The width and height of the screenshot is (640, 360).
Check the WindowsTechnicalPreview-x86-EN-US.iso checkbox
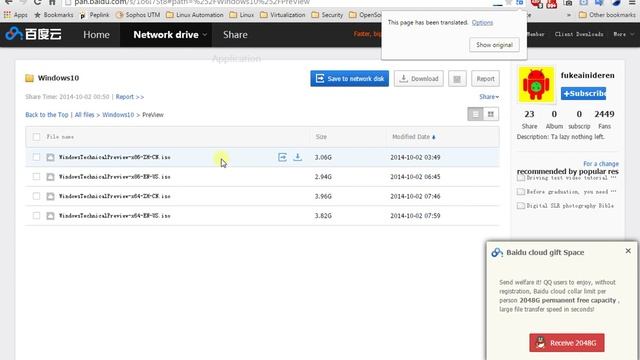[36, 177]
